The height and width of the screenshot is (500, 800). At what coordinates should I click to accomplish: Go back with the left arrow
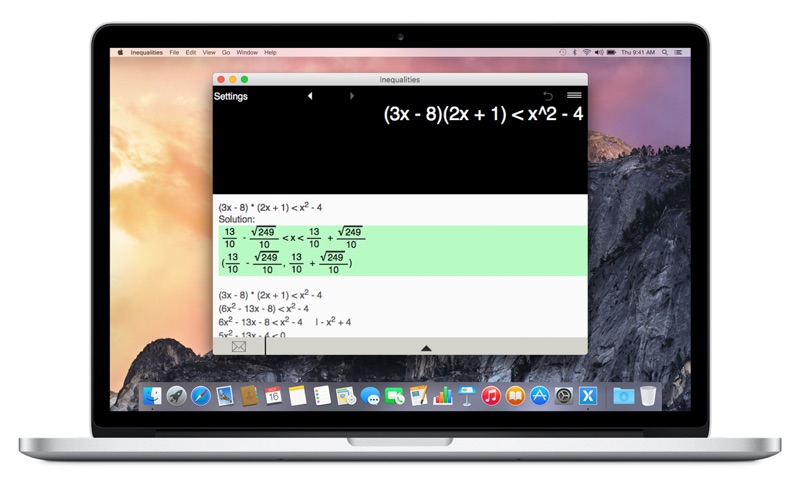310,96
